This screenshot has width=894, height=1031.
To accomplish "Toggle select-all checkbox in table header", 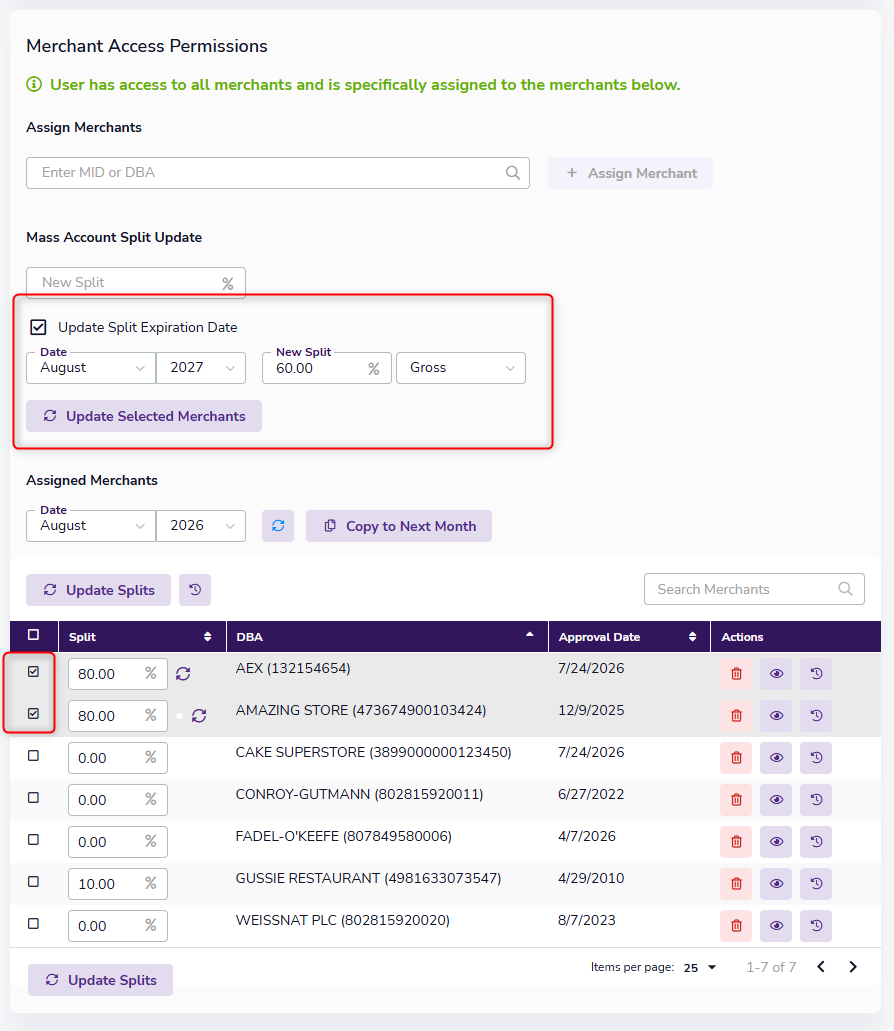I will point(34,635).
